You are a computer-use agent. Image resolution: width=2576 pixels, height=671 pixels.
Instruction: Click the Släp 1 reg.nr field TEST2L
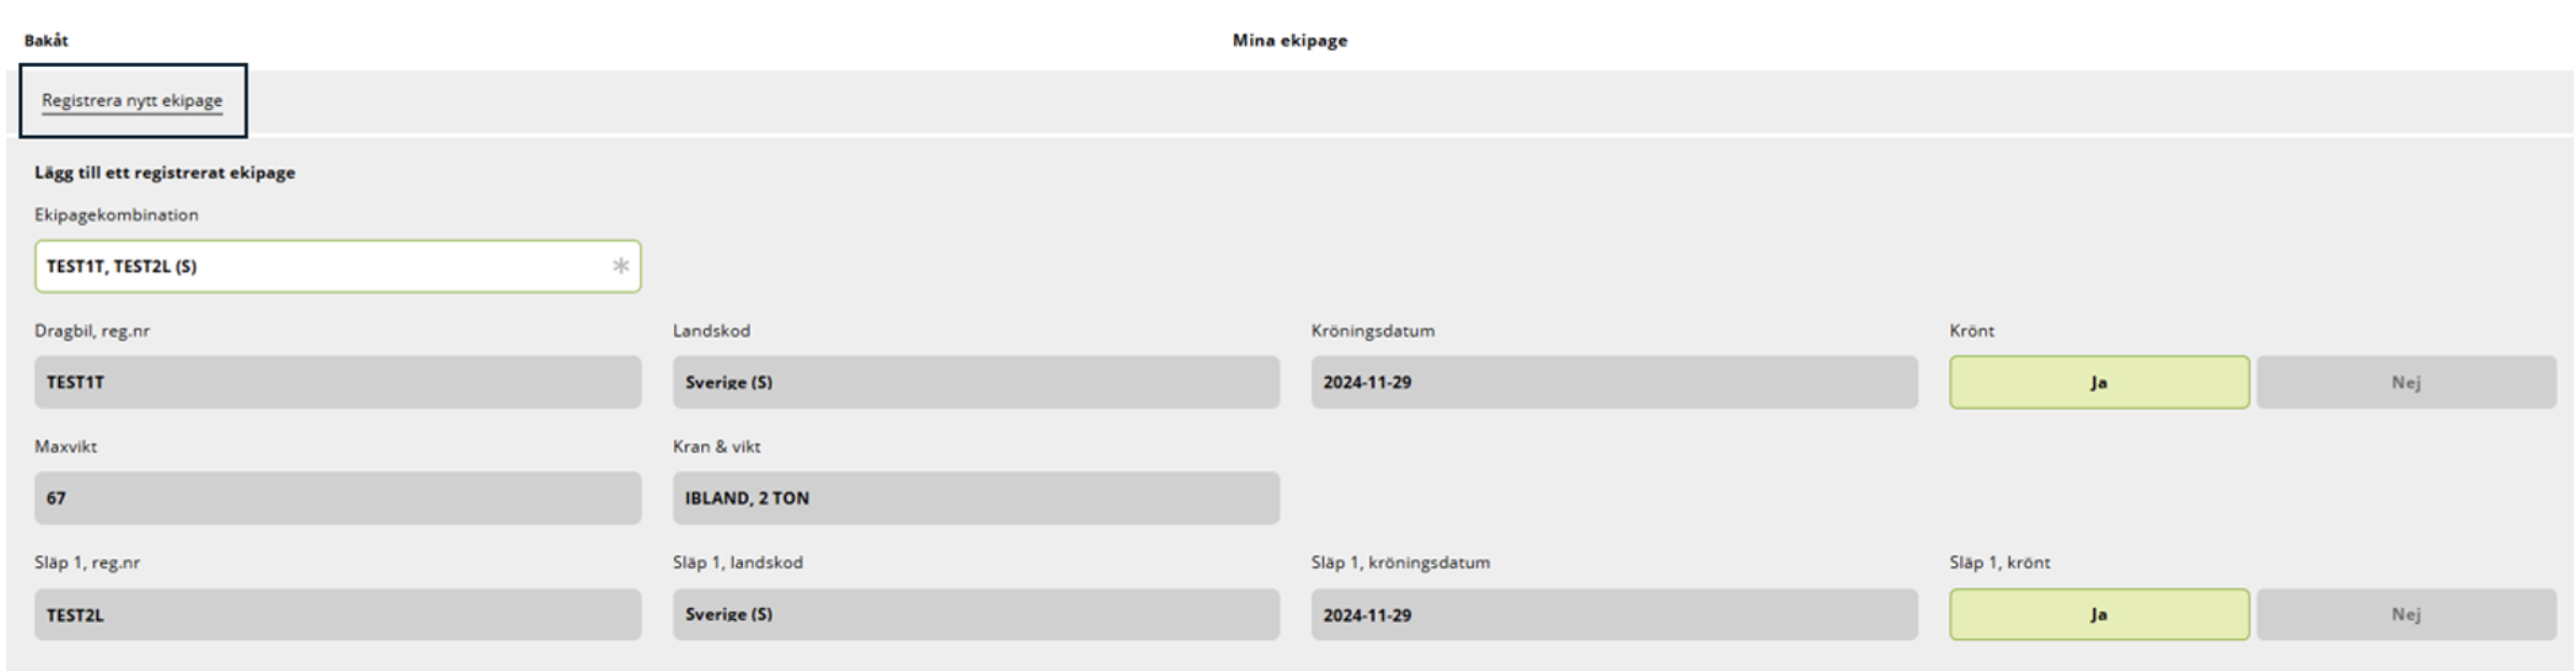[x=337, y=614]
